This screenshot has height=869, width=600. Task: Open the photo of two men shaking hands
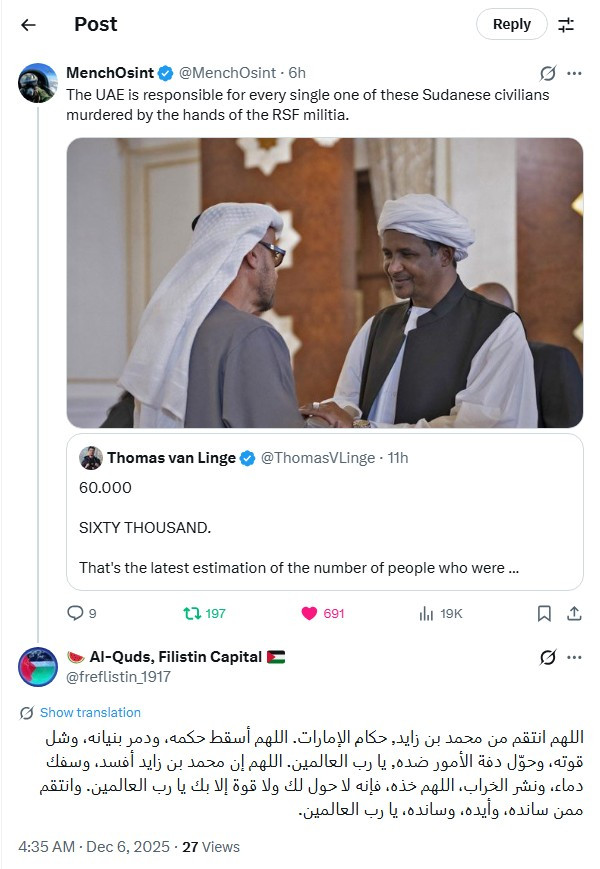[x=325, y=282]
